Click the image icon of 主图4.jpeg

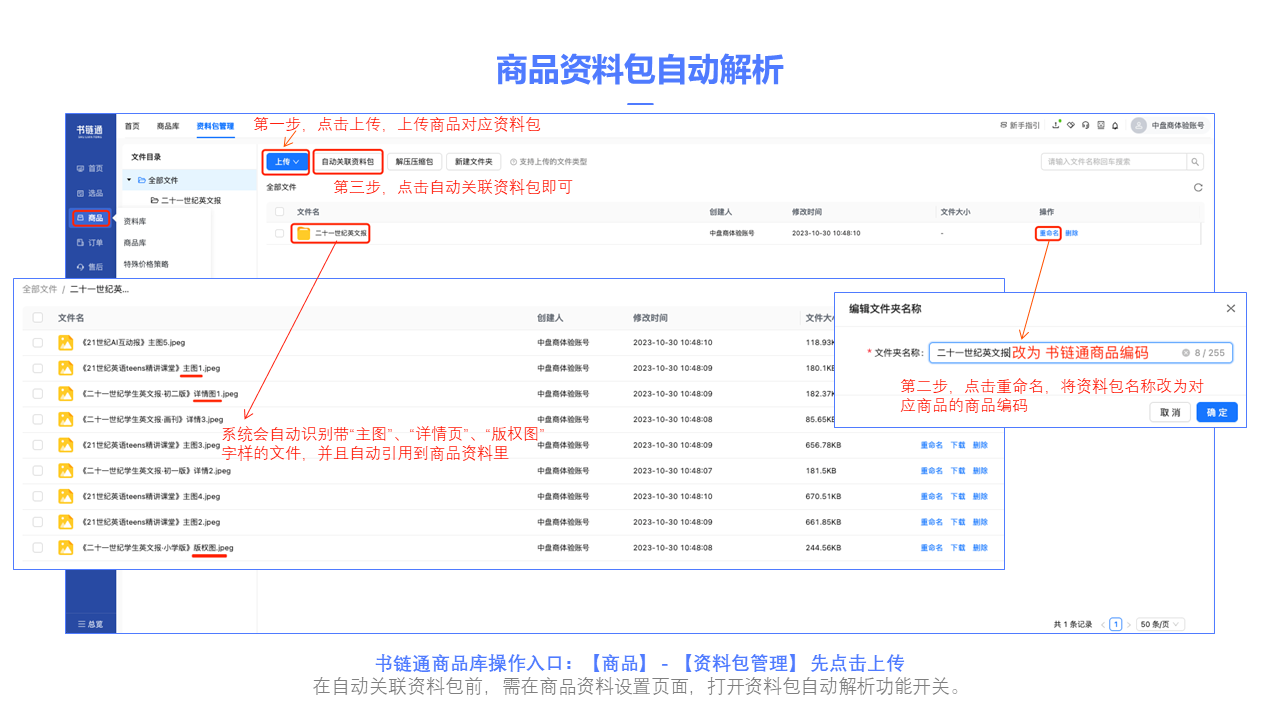pos(66,496)
